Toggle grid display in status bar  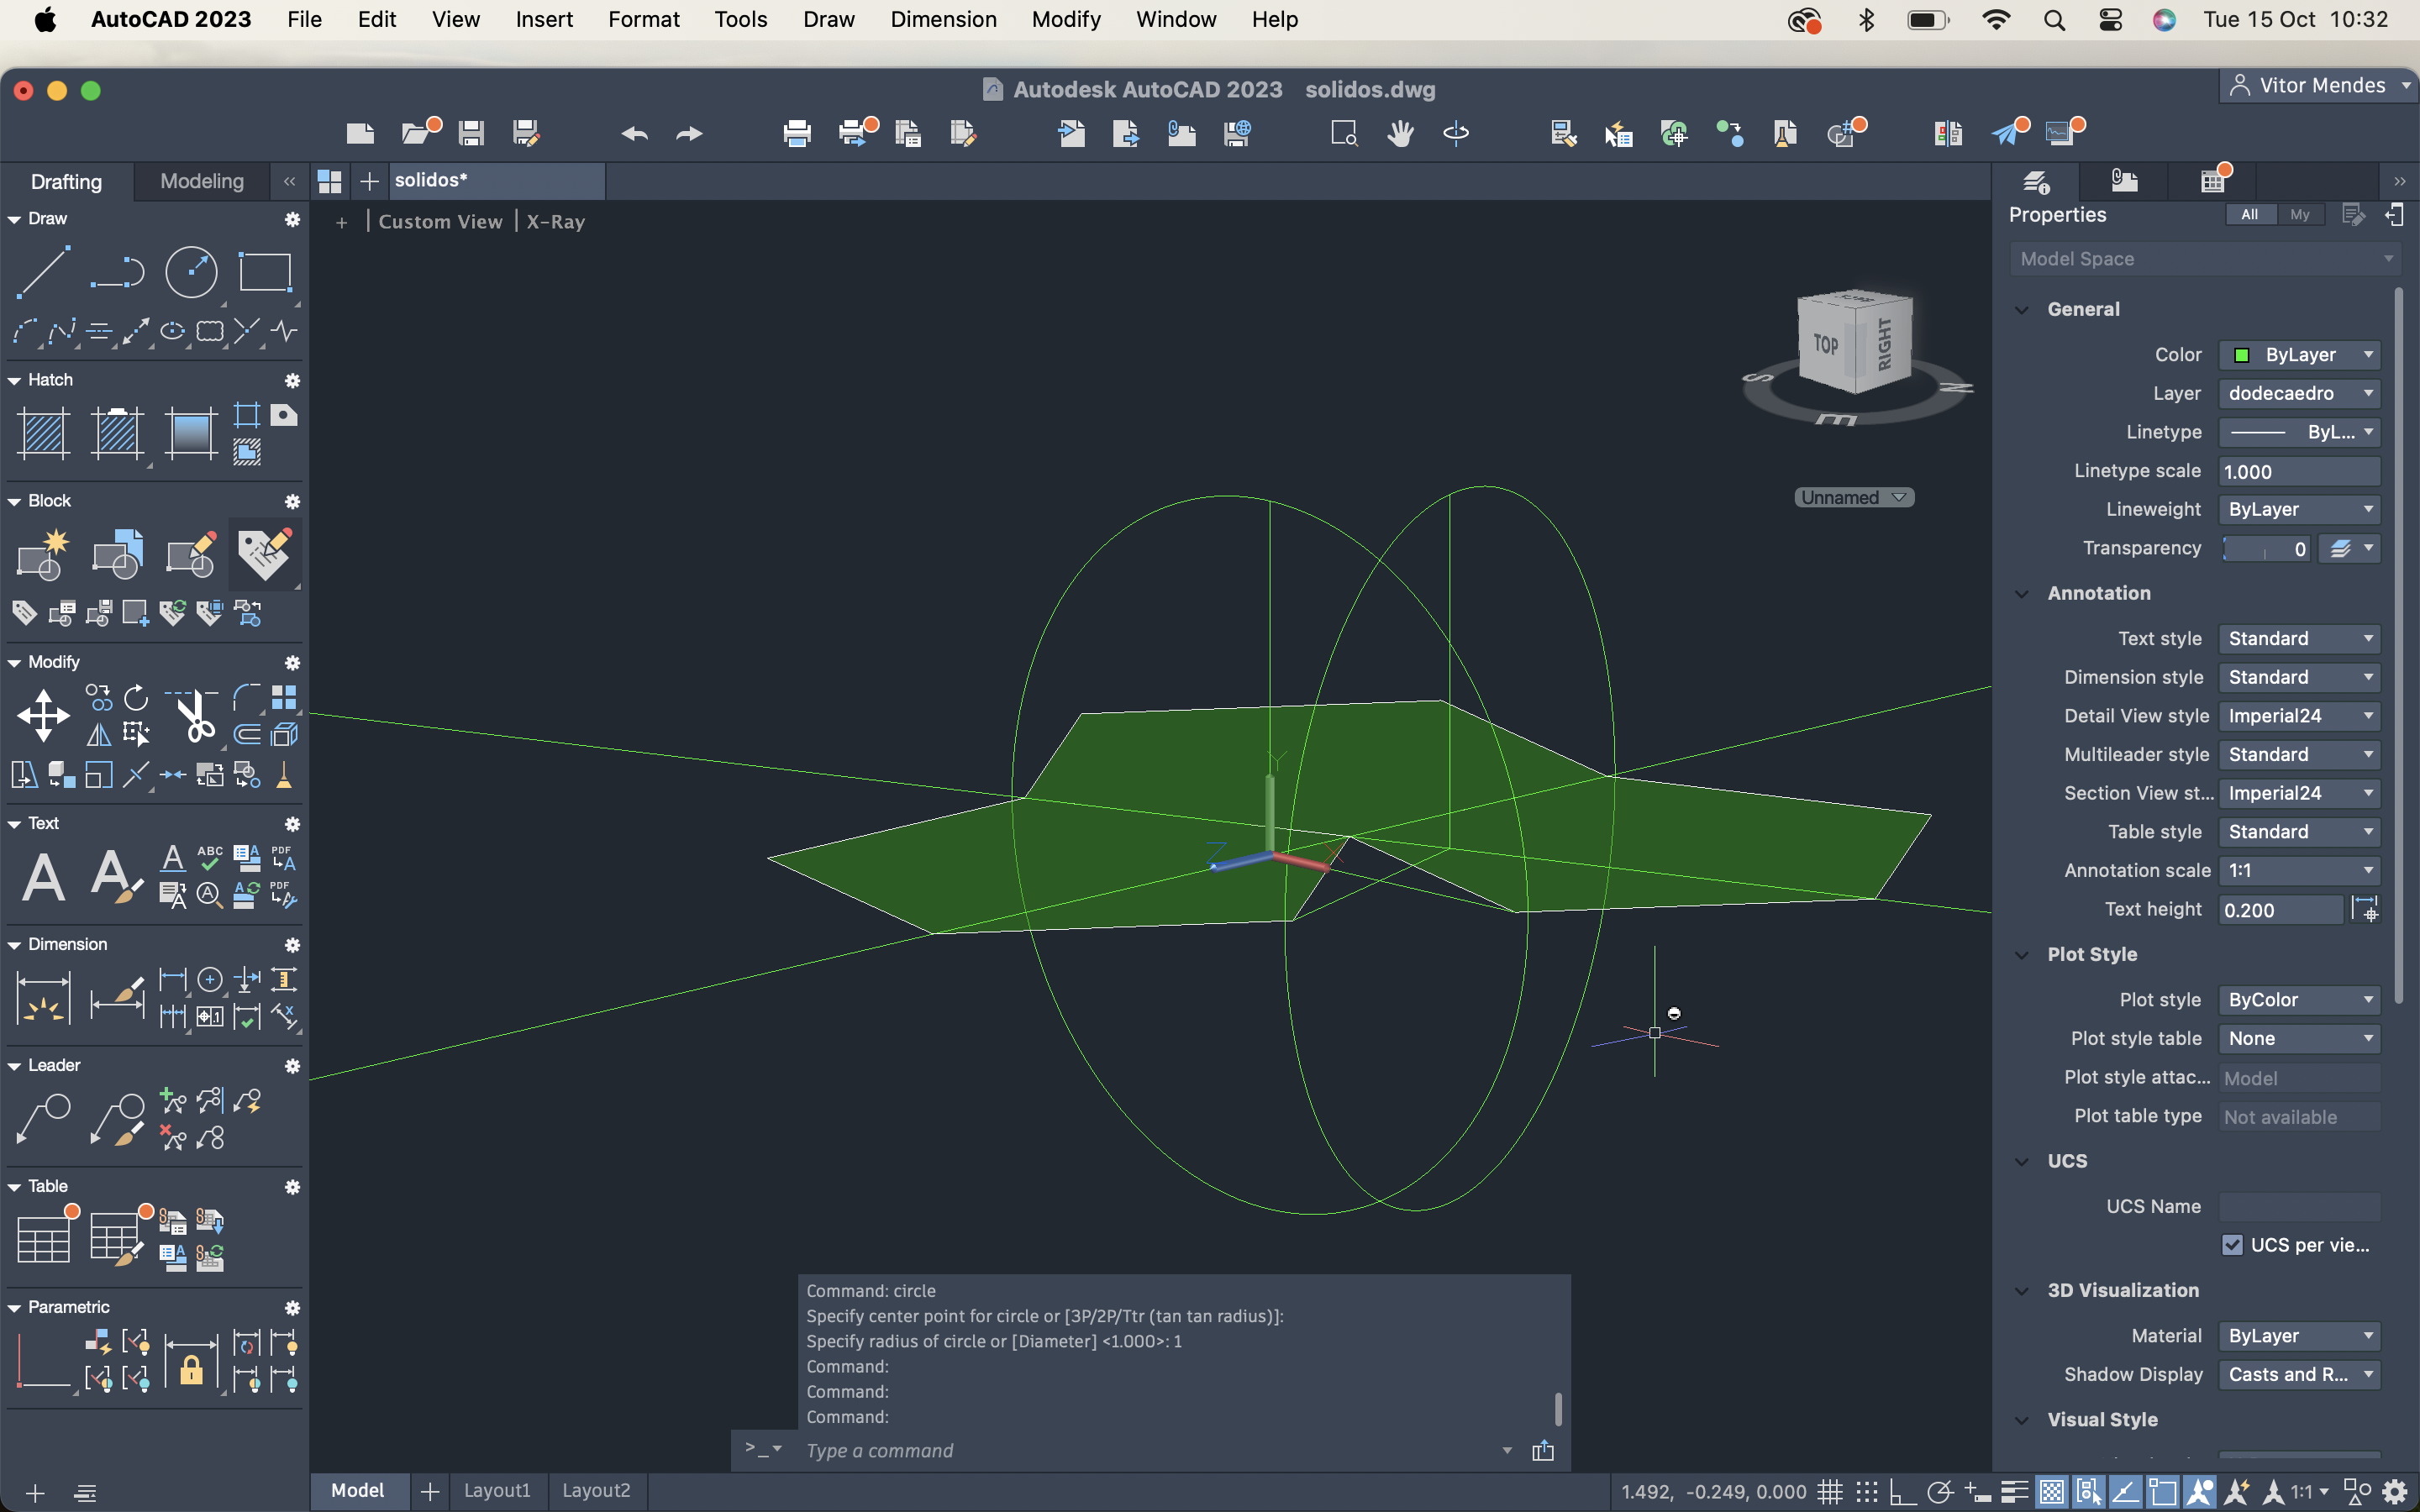coord(1829,1492)
